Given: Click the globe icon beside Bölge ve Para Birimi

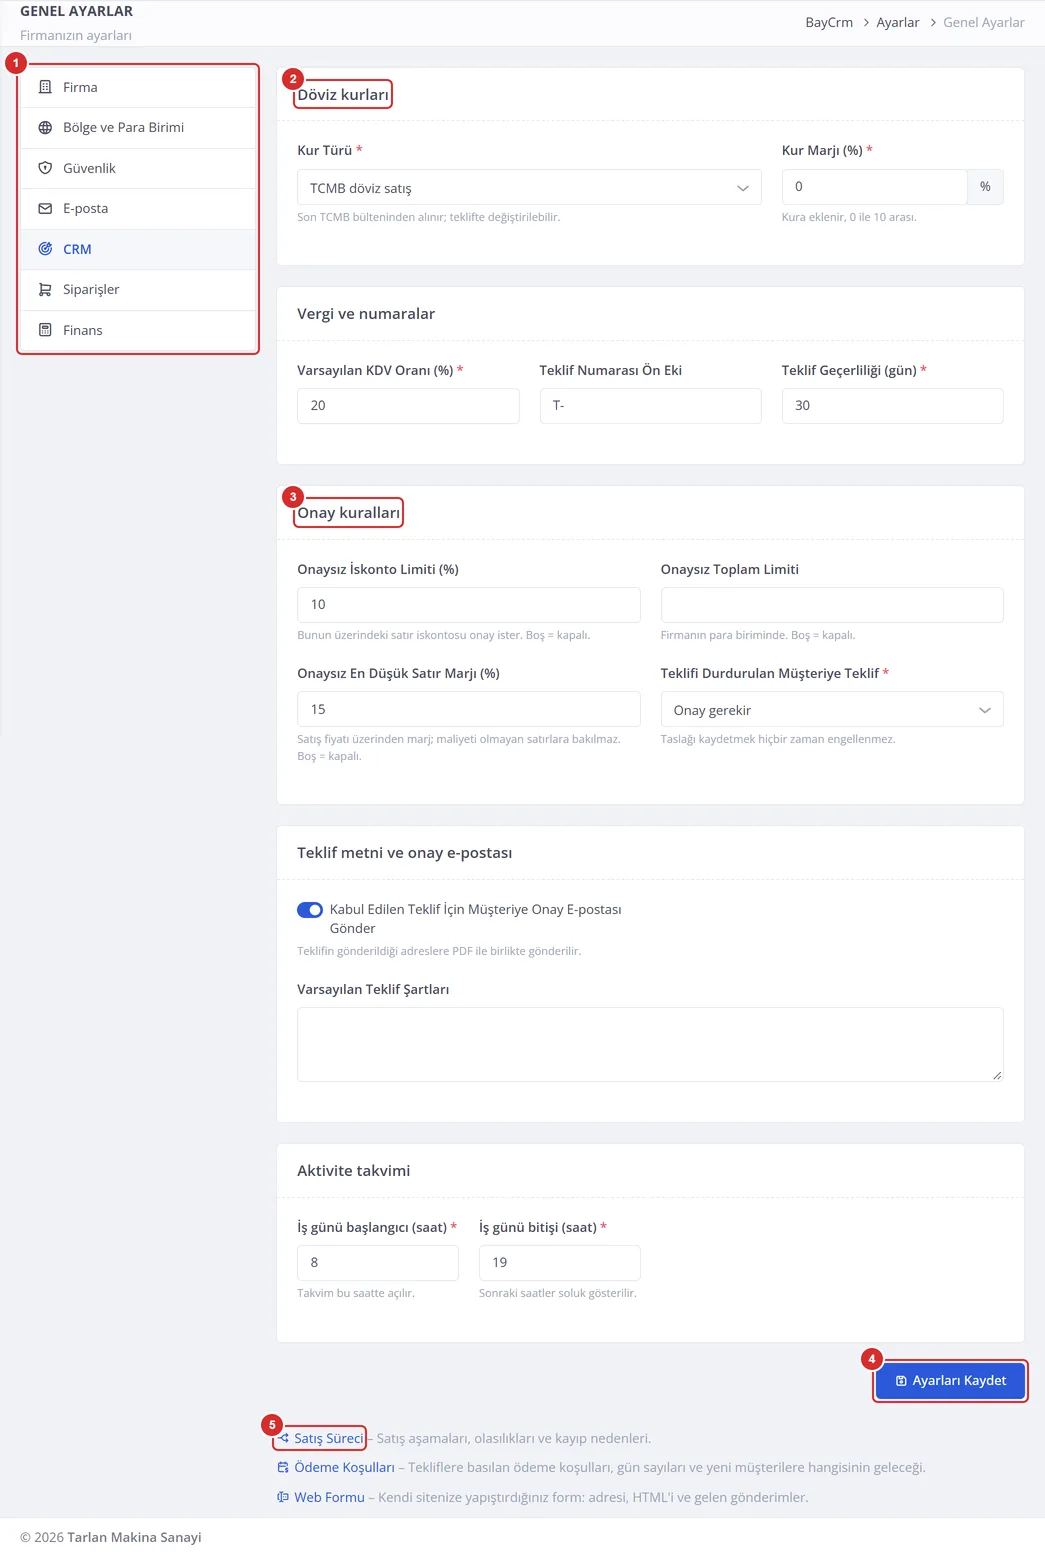Looking at the screenshot, I should pos(45,128).
